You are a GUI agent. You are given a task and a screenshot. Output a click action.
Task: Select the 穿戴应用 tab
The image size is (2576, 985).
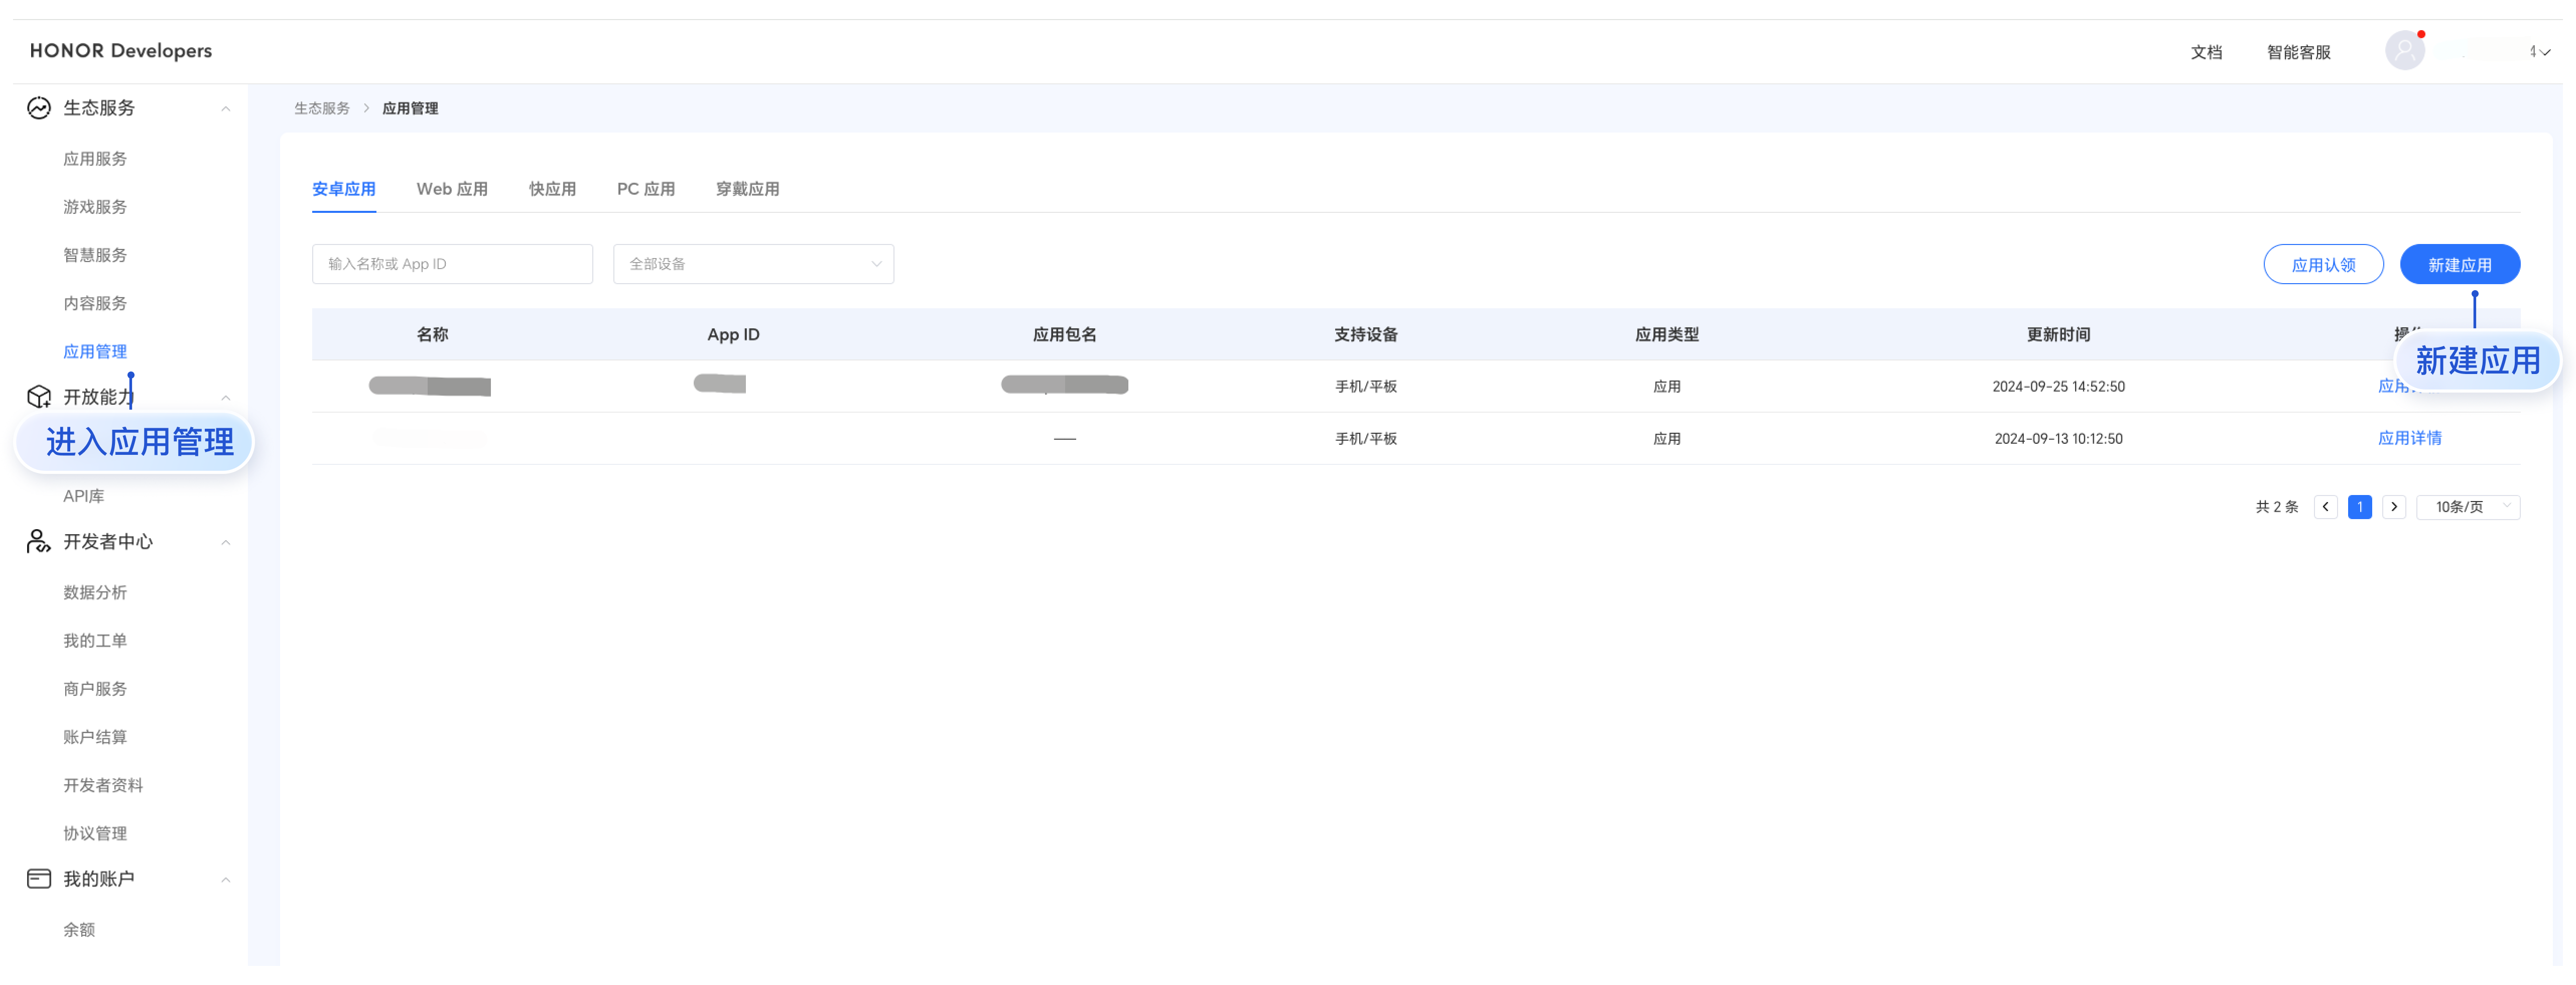tap(747, 189)
